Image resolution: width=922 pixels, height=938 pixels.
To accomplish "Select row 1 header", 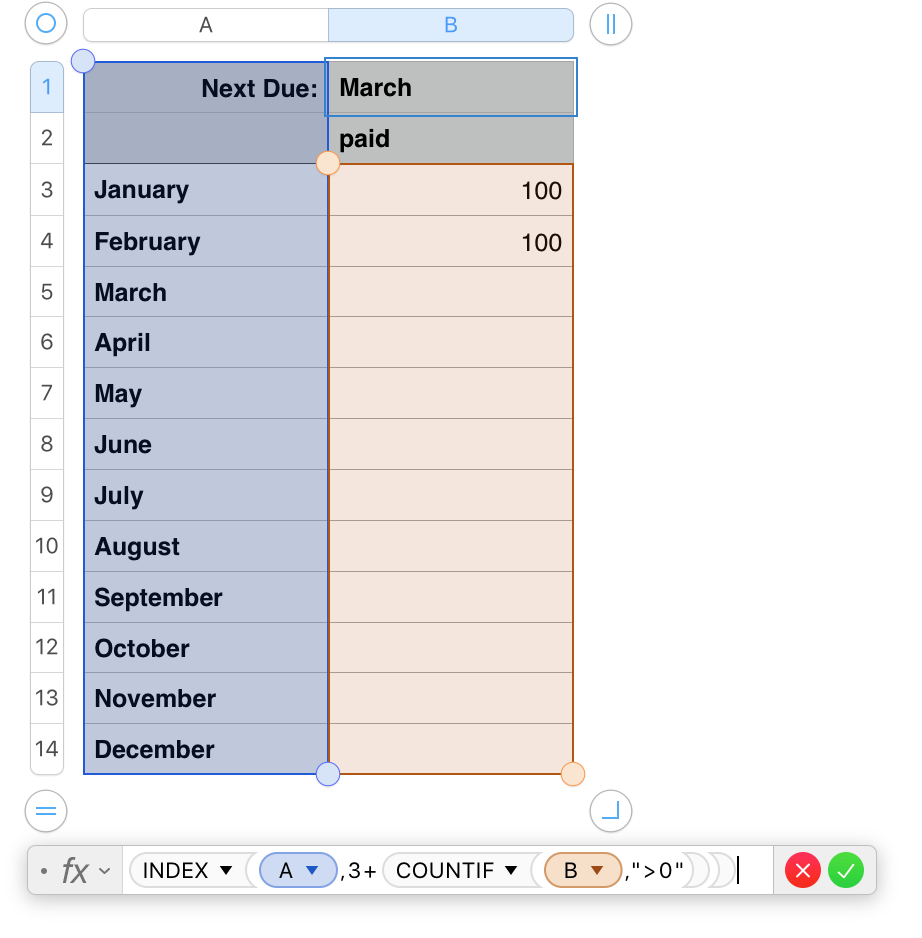I will click(47, 87).
